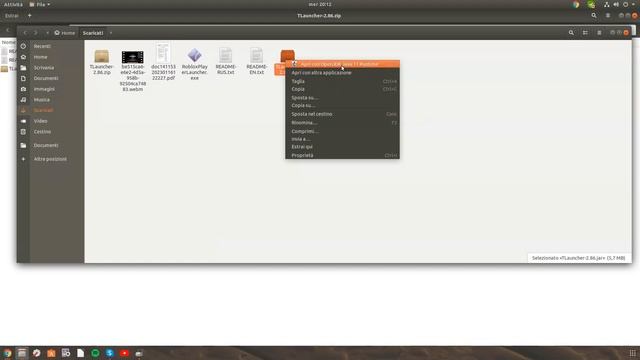Select README-EN.txt file
Image resolution: width=640 pixels, height=360 pixels.
(x=256, y=56)
